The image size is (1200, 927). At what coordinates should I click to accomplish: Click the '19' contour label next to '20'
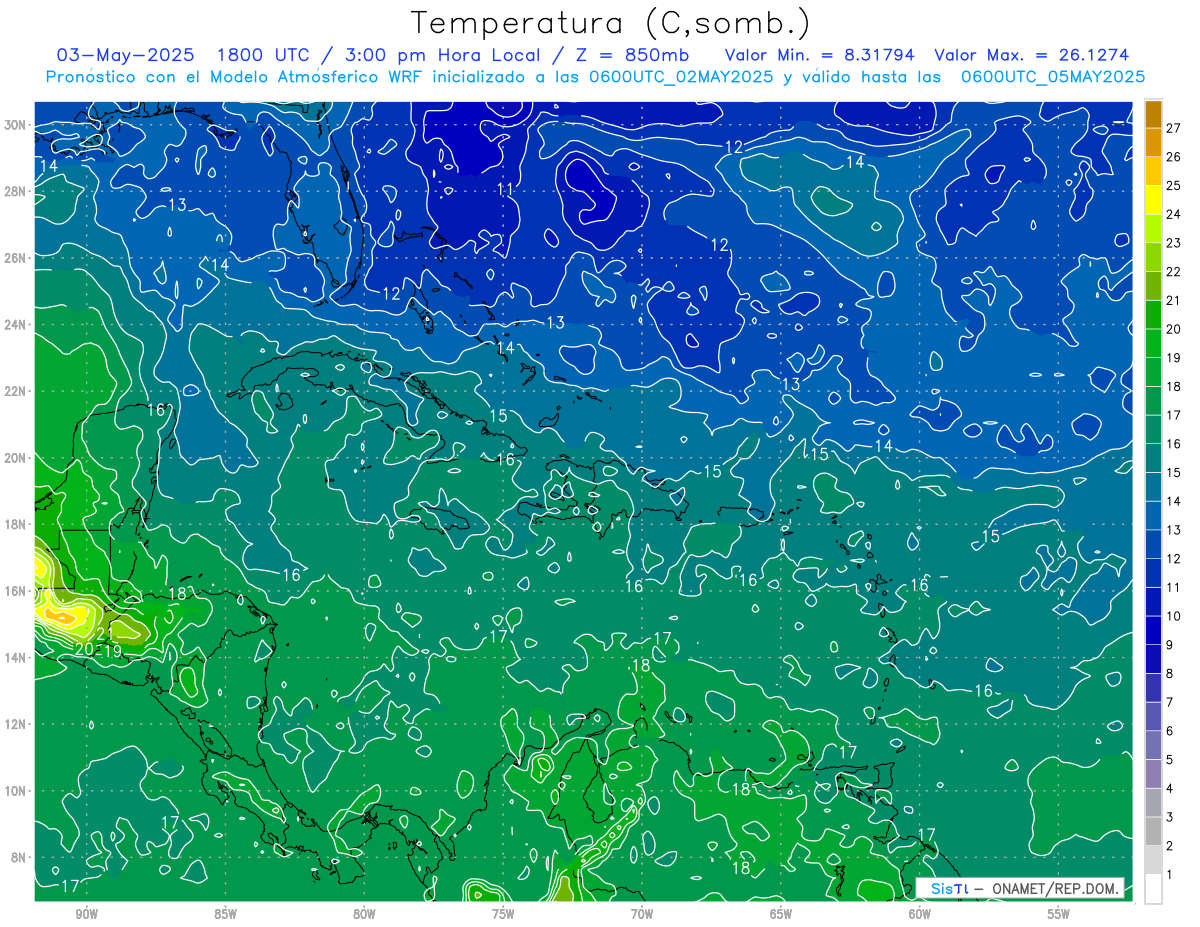[112, 651]
